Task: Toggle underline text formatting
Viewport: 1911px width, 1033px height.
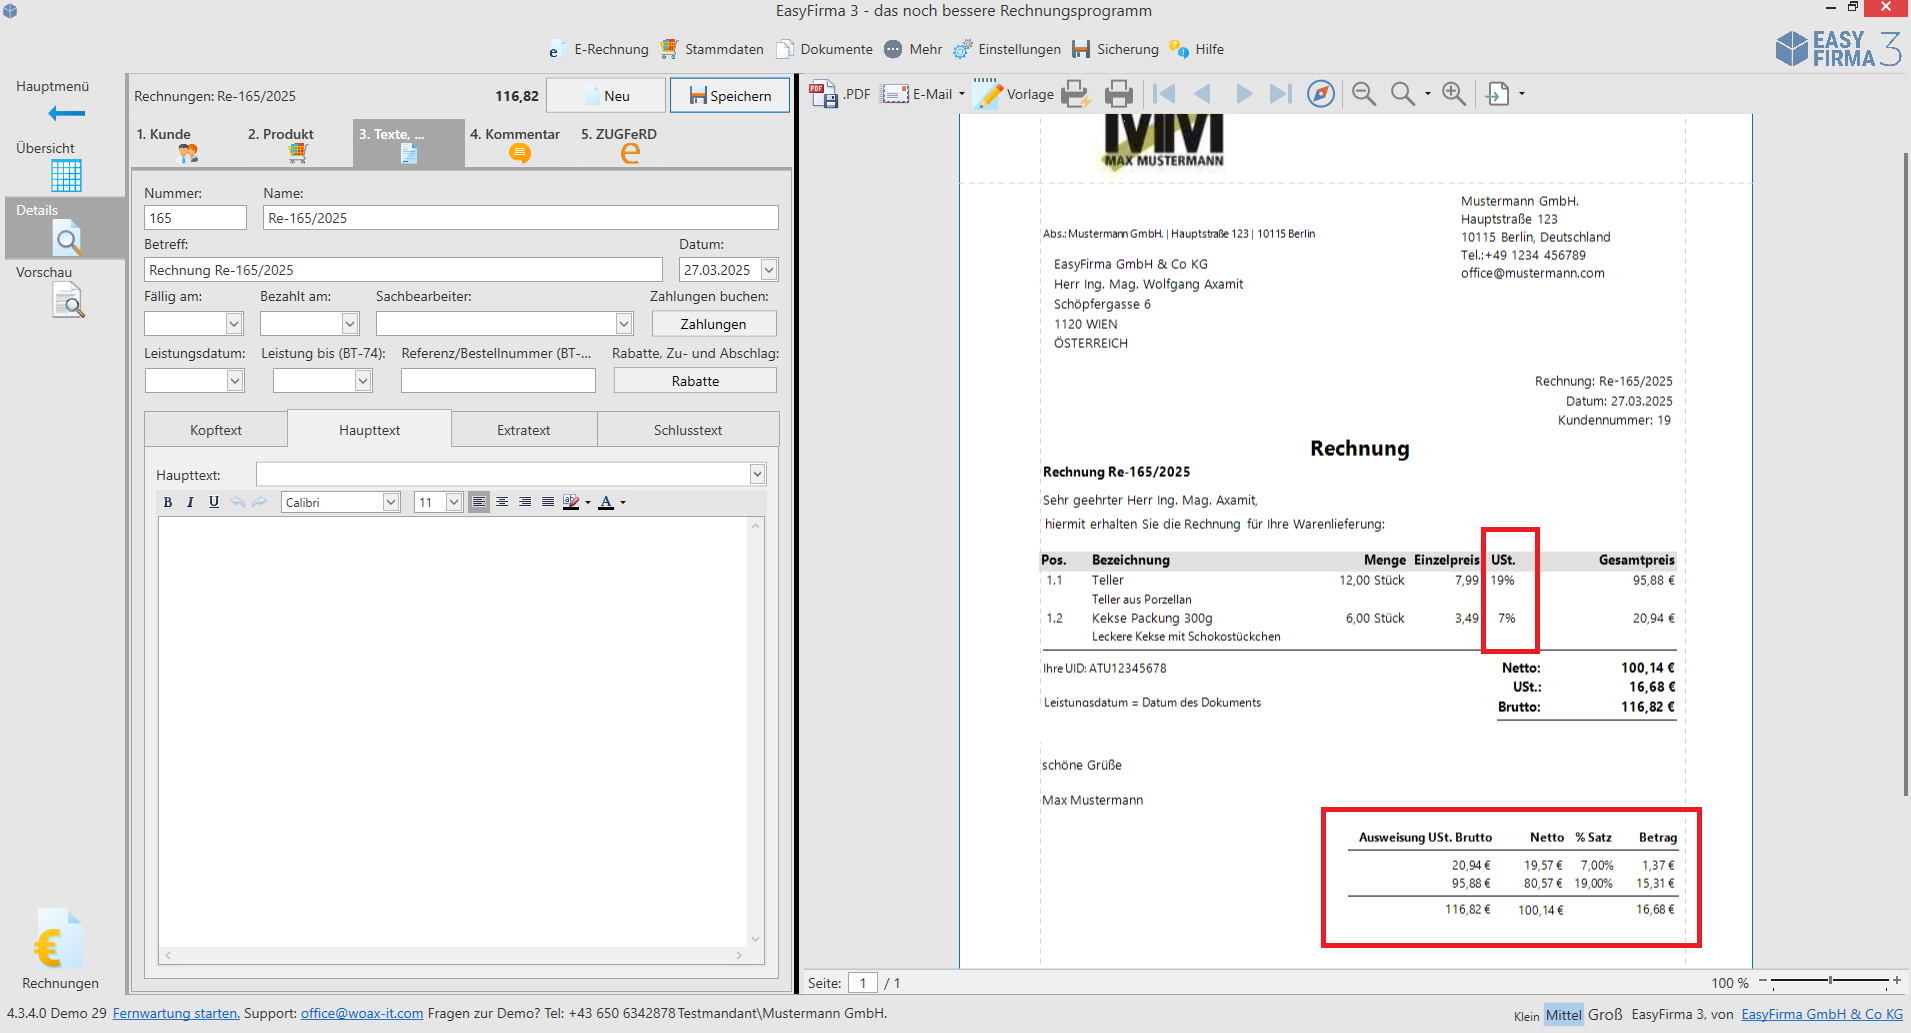Action: pyautogui.click(x=213, y=502)
